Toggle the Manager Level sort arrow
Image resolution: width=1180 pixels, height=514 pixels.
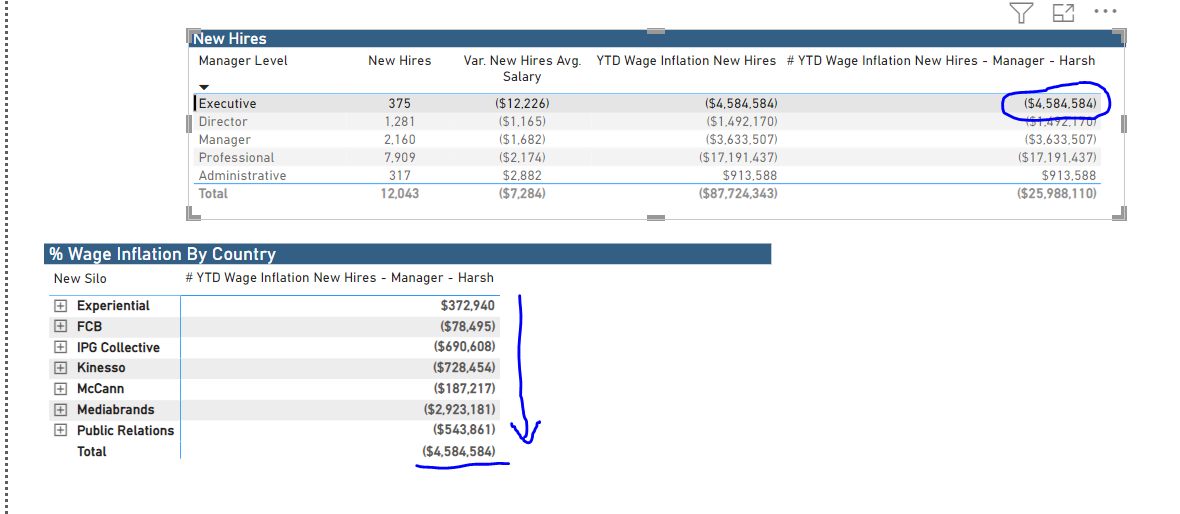point(204,87)
